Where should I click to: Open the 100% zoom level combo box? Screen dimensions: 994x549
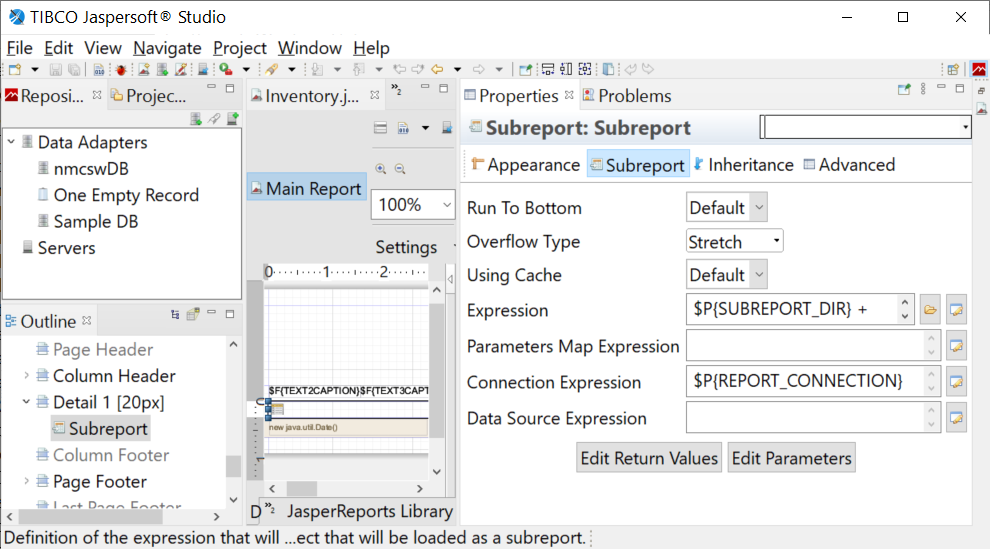tap(414, 205)
